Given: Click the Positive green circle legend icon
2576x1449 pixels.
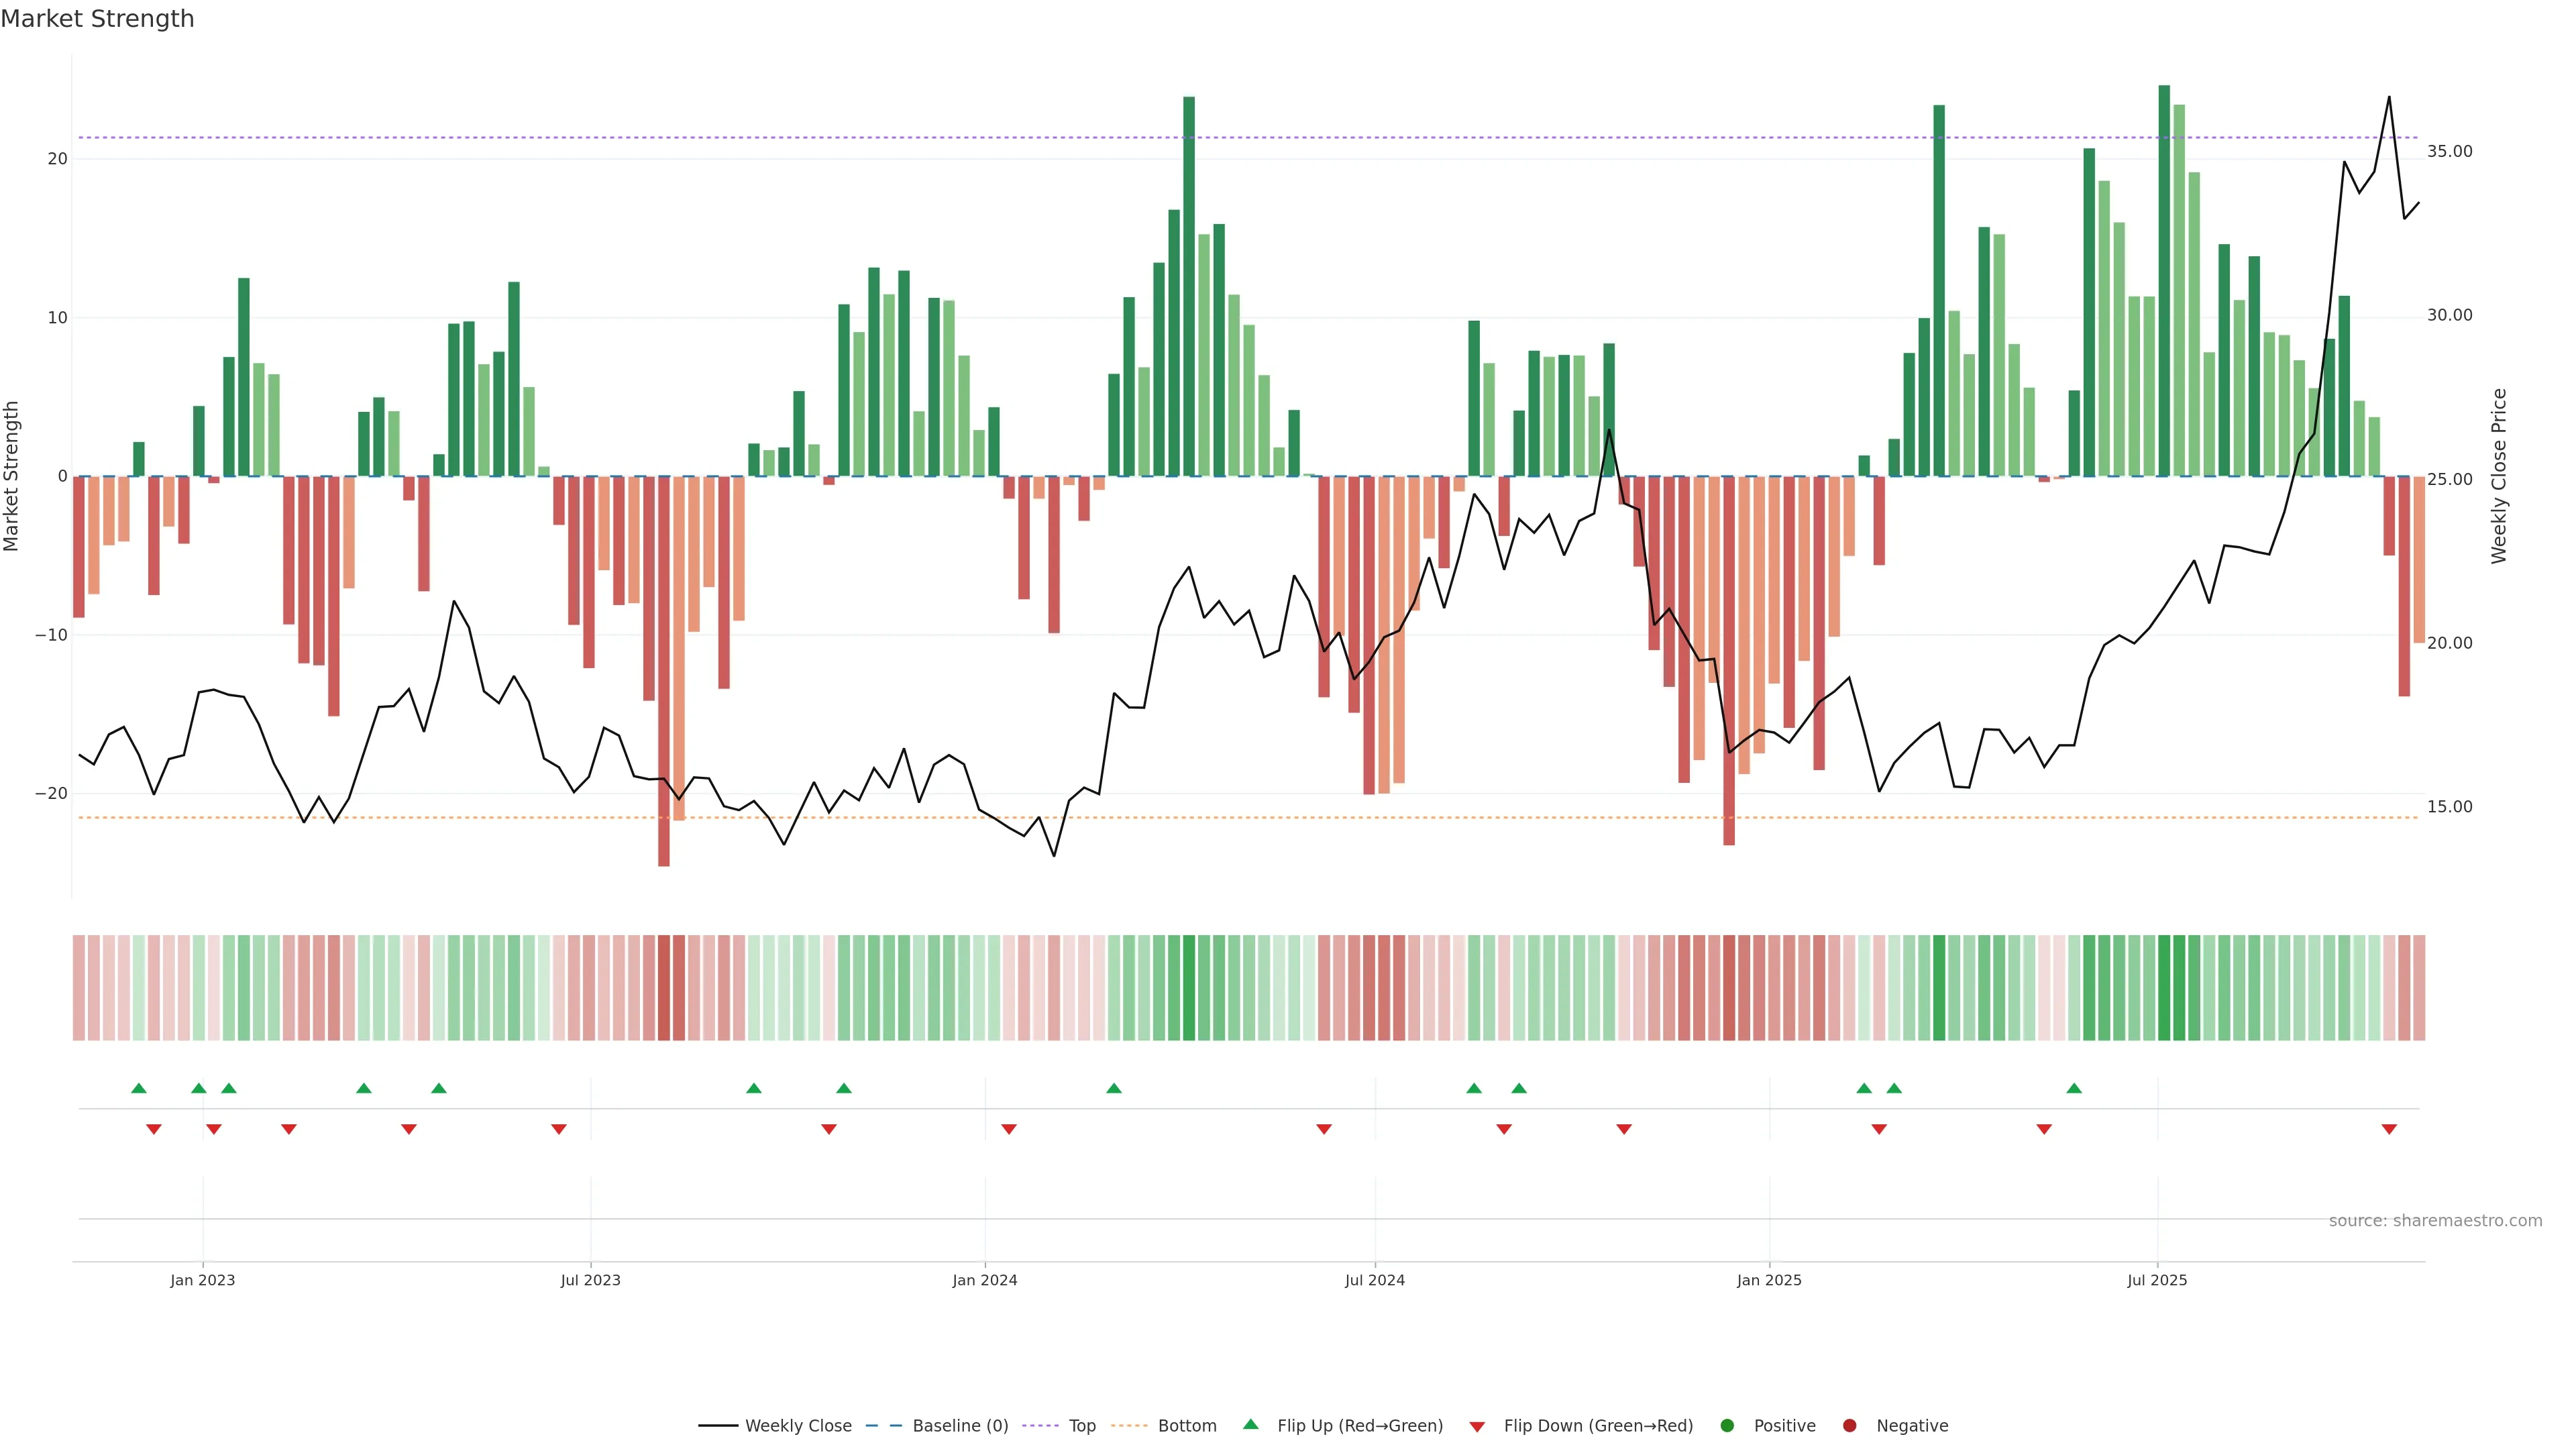Looking at the screenshot, I should tap(1727, 1425).
